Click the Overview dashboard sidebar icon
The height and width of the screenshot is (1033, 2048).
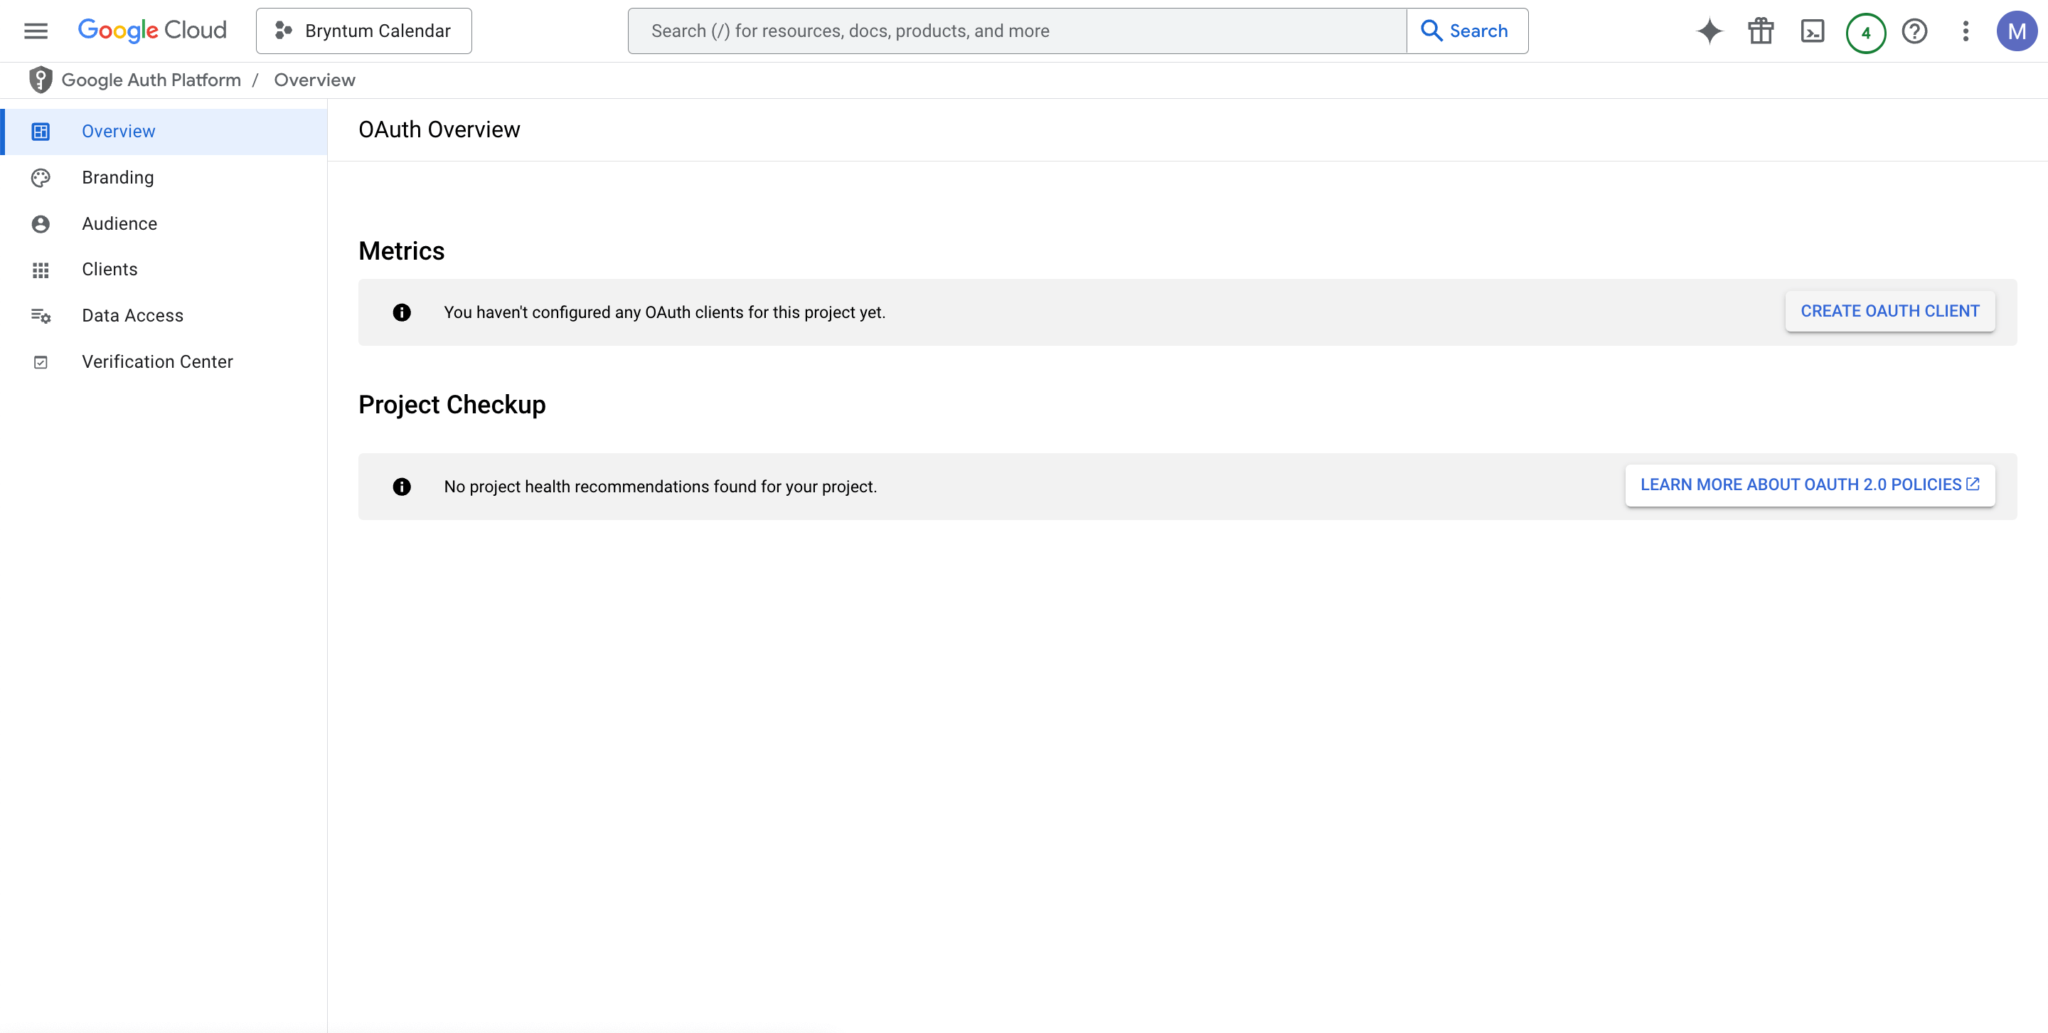pos(41,131)
